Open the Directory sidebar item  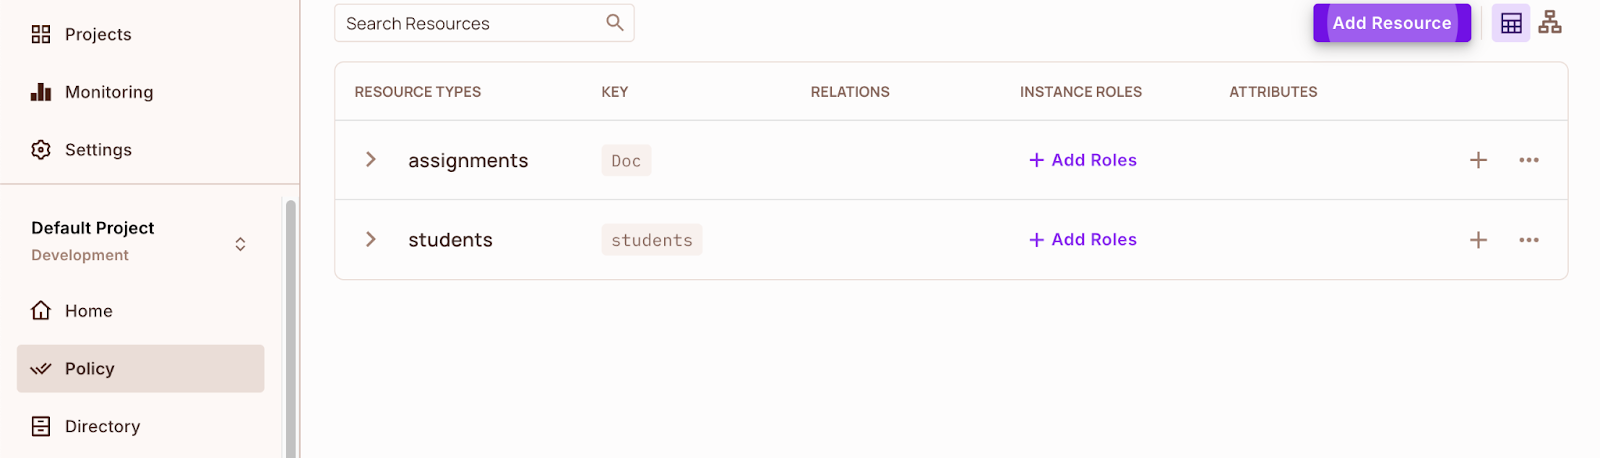[x=102, y=427]
